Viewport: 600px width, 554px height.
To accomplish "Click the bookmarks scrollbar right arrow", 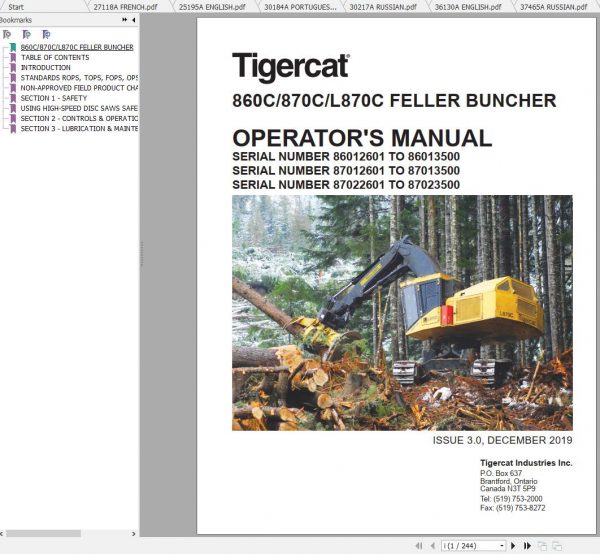I will pos(134,533).
